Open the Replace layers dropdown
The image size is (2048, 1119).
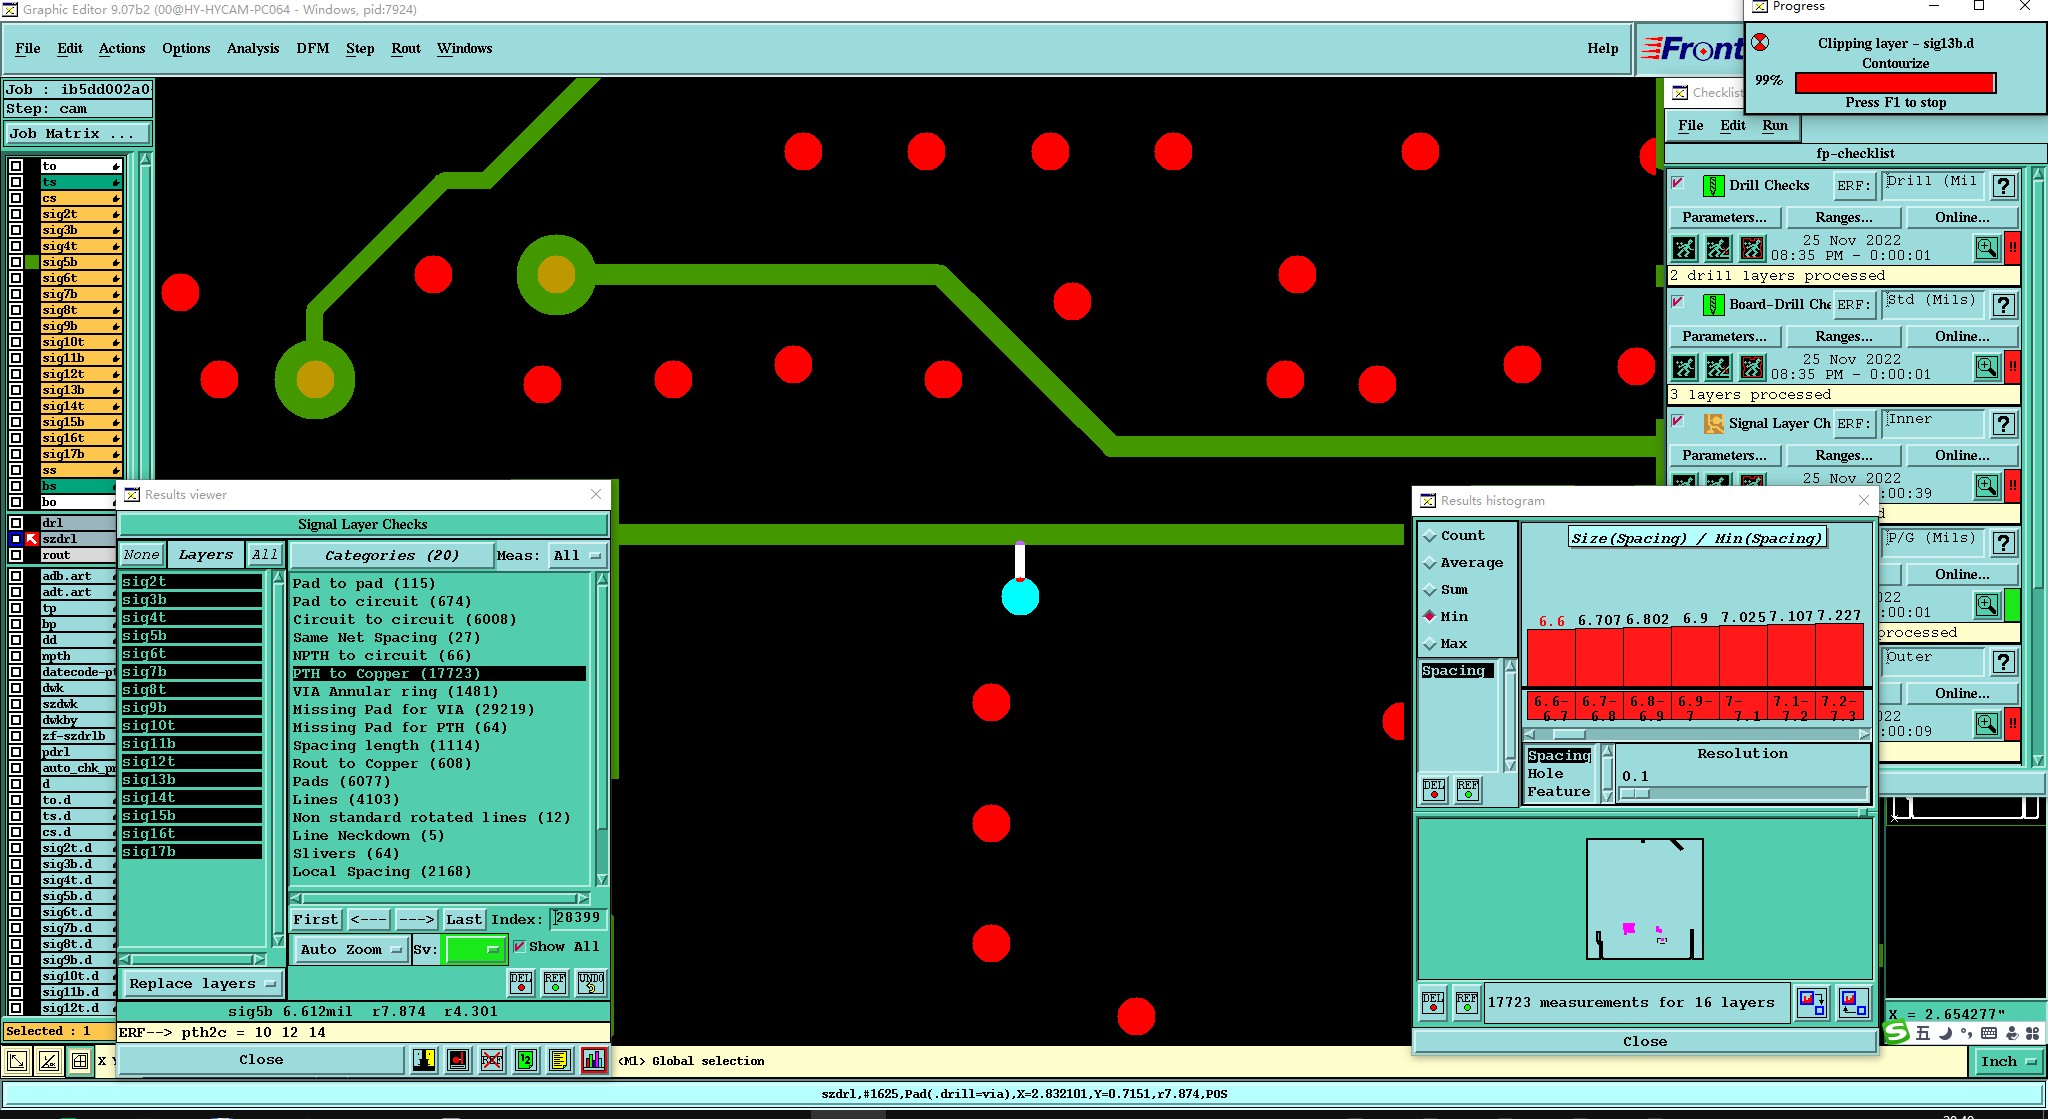(x=201, y=984)
